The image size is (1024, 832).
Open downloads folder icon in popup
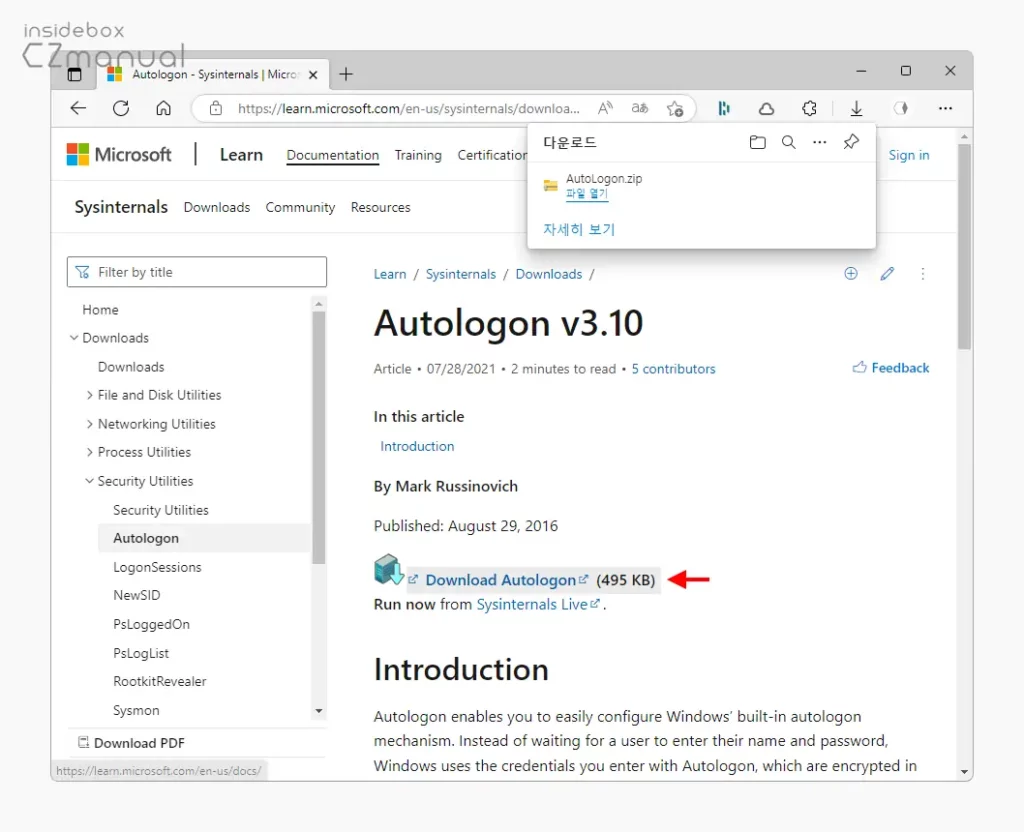click(757, 143)
